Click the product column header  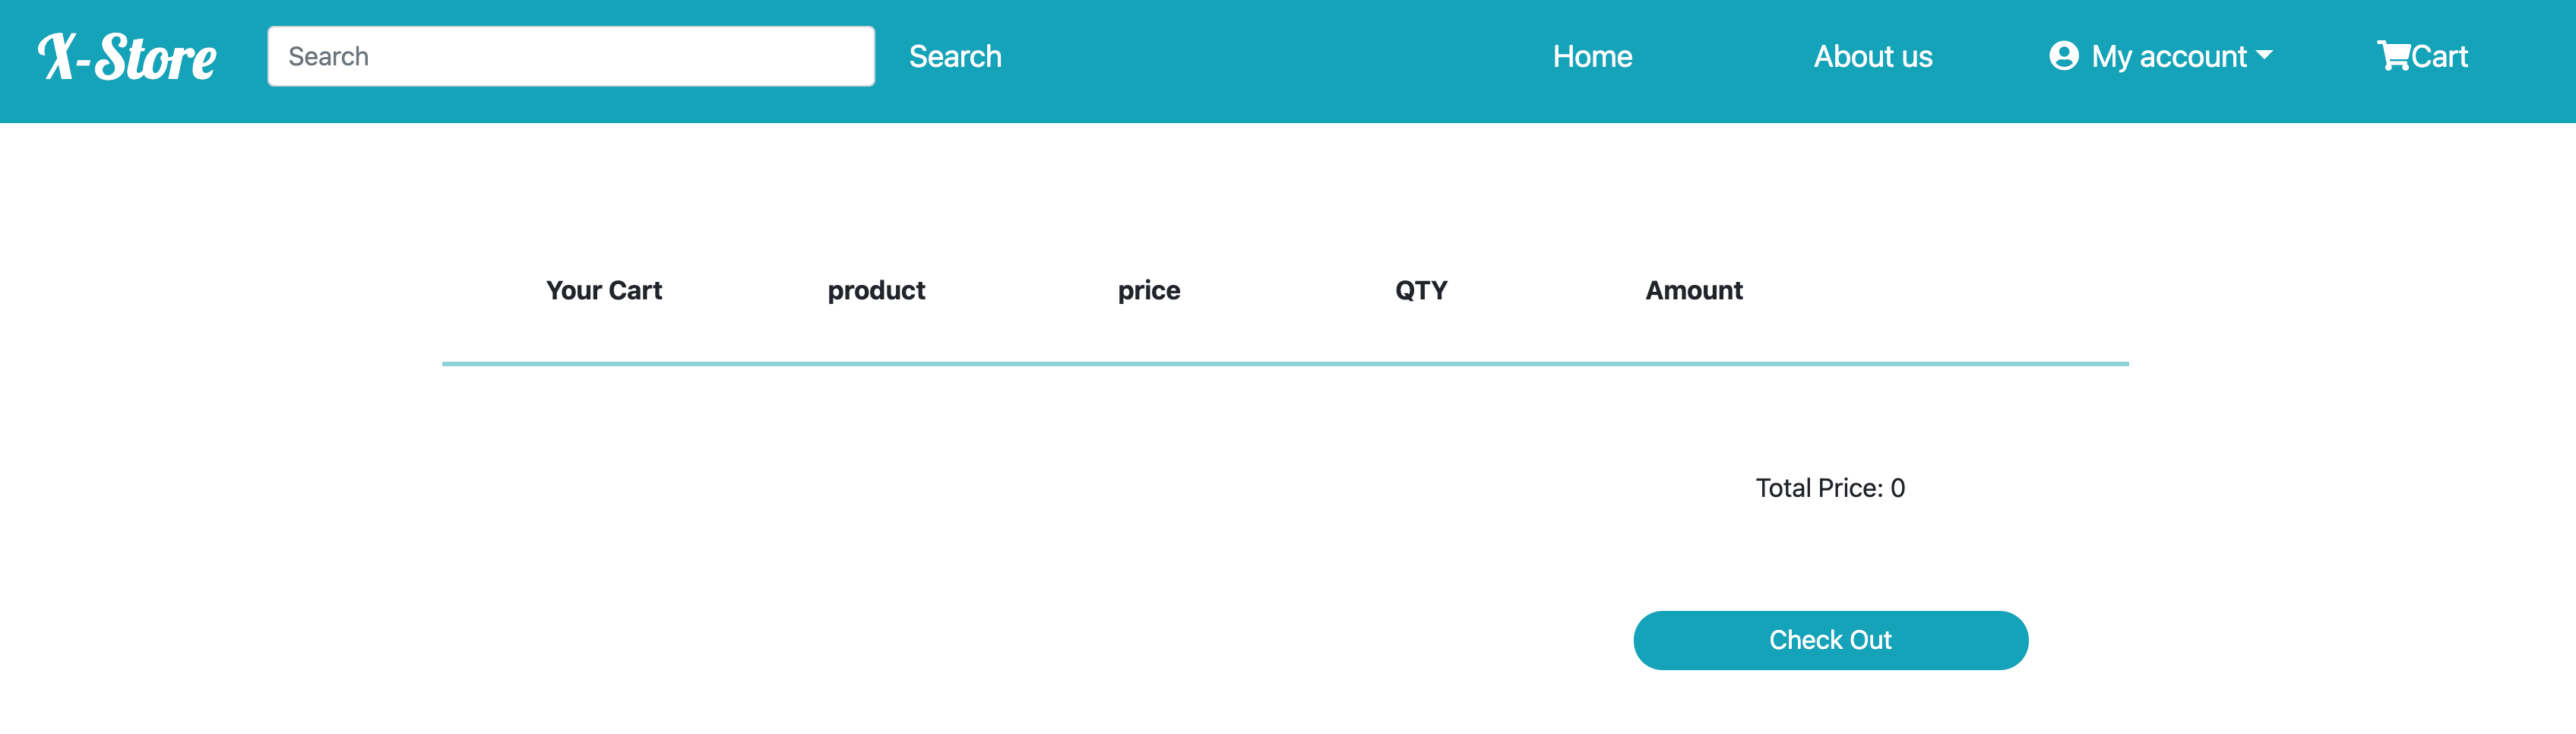pyautogui.click(x=876, y=290)
